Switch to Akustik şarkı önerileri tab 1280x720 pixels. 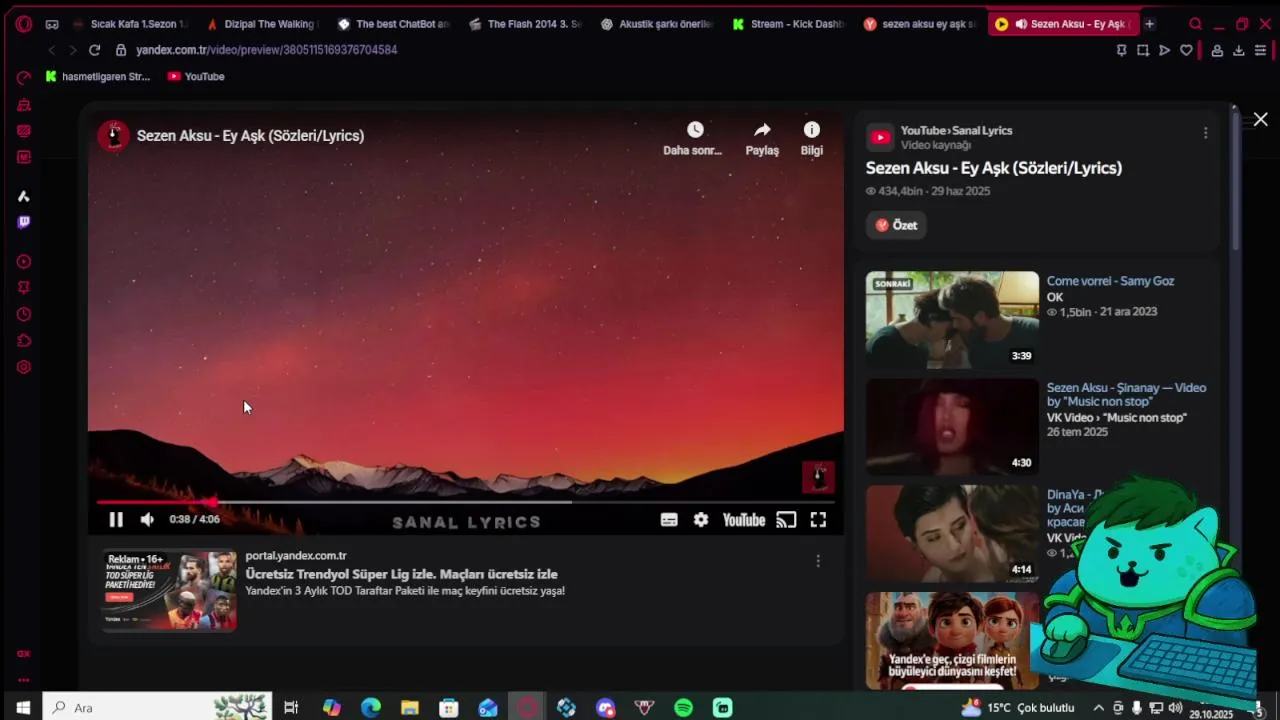pos(658,24)
